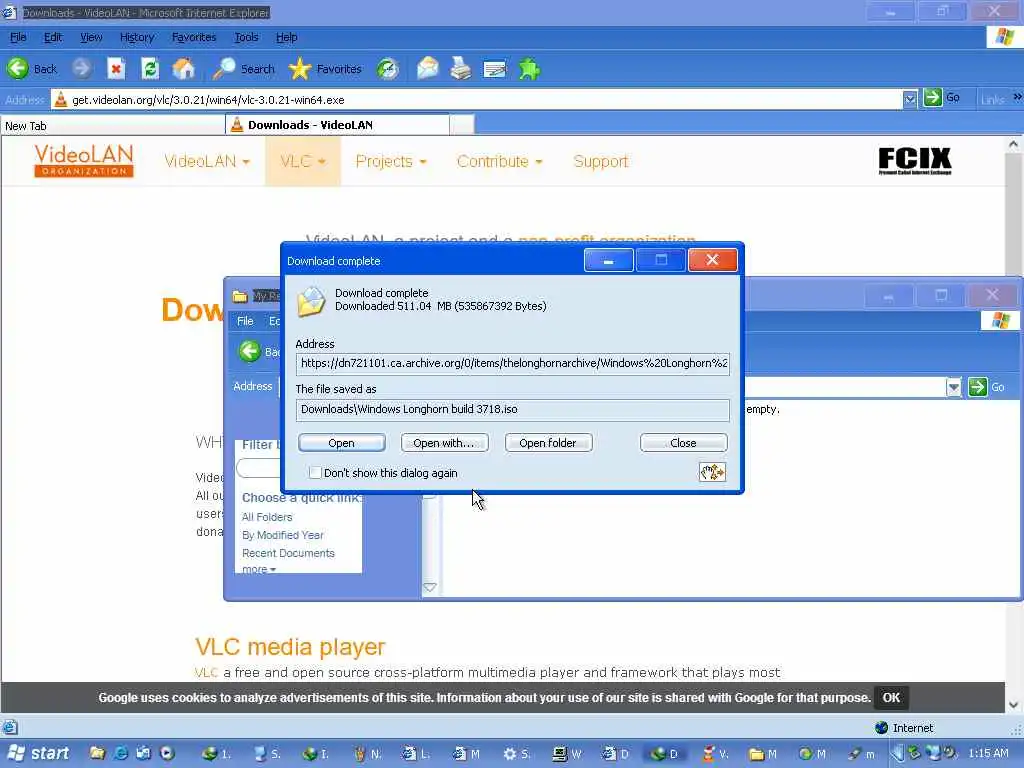Viewport: 1024px width, 768px height.
Task: Click the IE page icon in the status bar
Action: click(10, 727)
